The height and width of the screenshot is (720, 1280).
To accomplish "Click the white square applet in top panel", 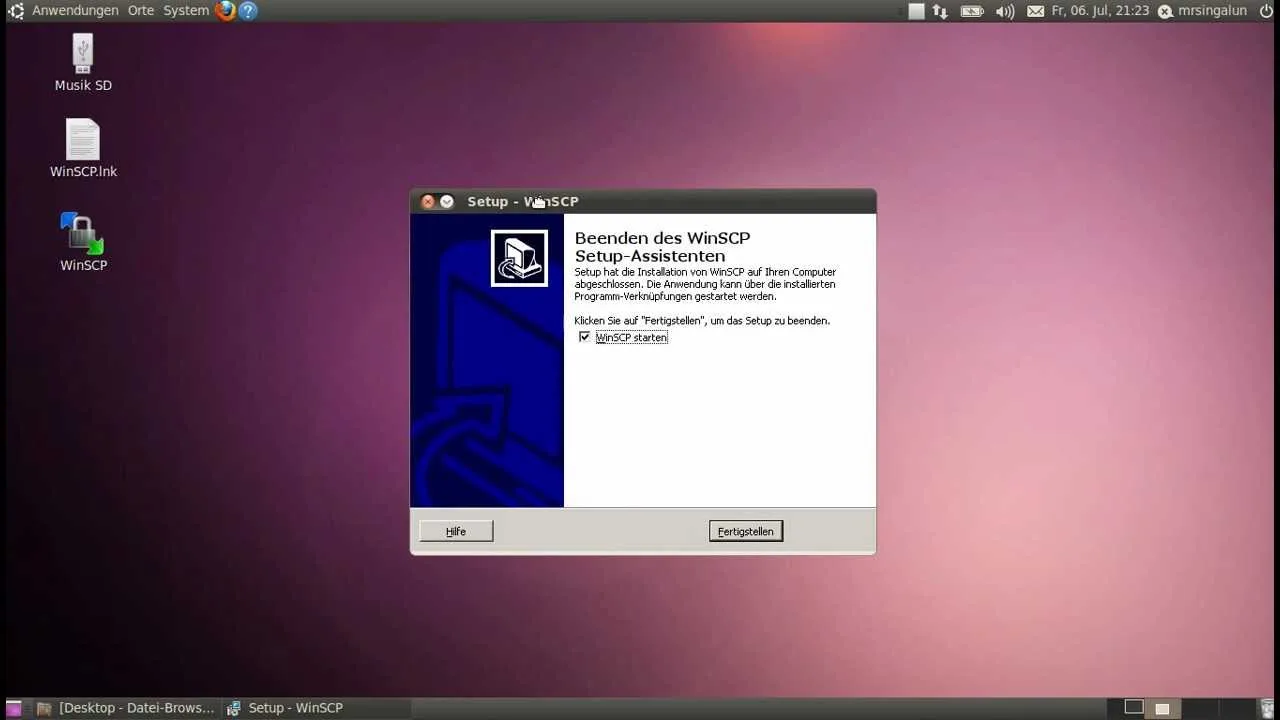I will point(916,11).
